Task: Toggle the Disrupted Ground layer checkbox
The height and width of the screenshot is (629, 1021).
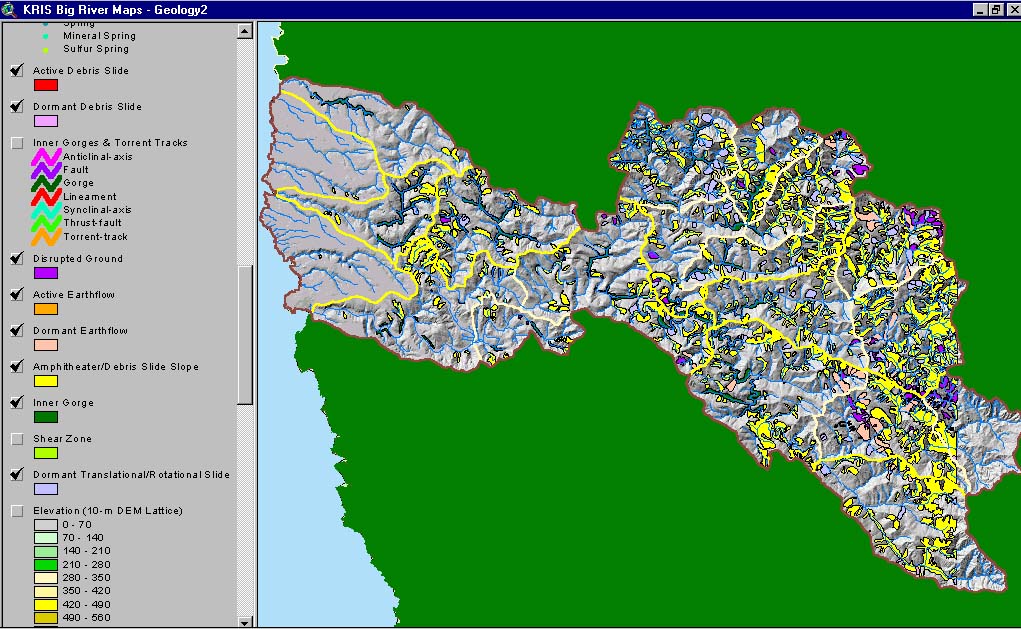Action: point(17,259)
